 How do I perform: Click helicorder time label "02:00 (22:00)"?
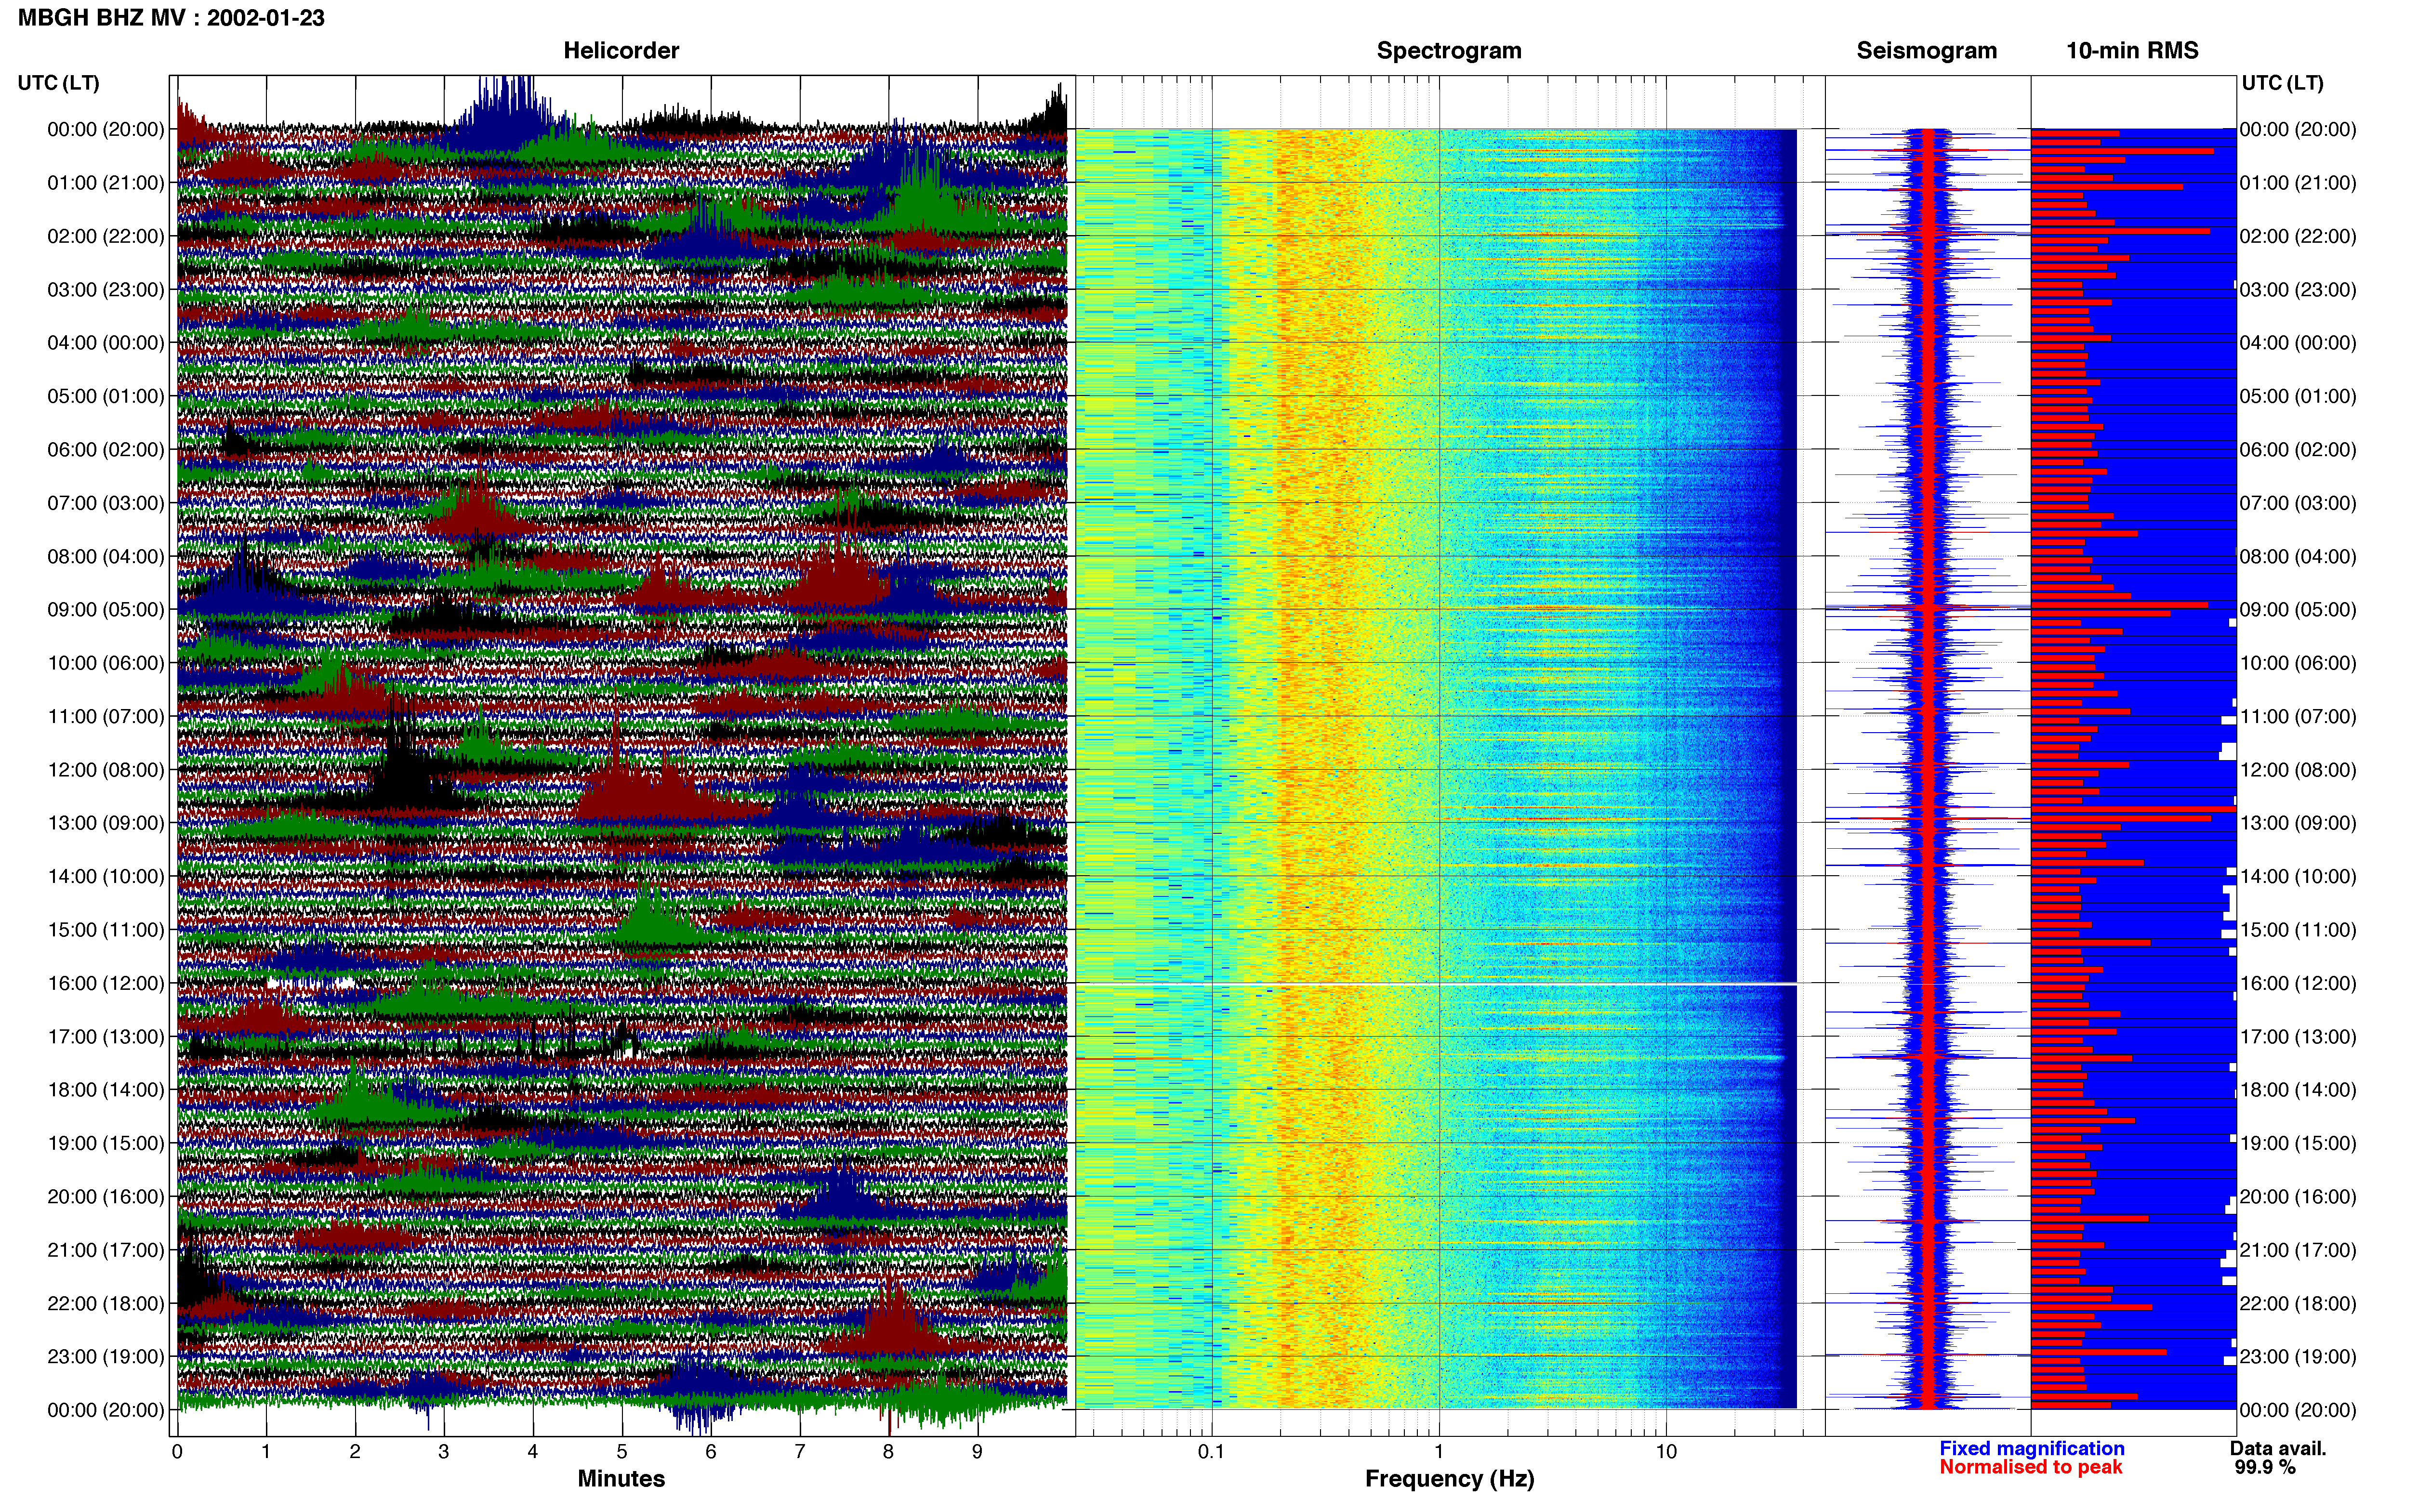105,236
